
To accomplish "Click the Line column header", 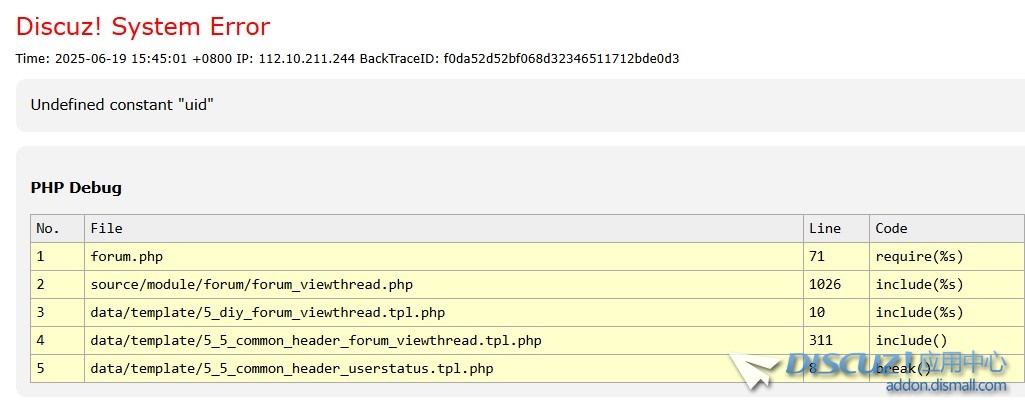I will [824, 229].
